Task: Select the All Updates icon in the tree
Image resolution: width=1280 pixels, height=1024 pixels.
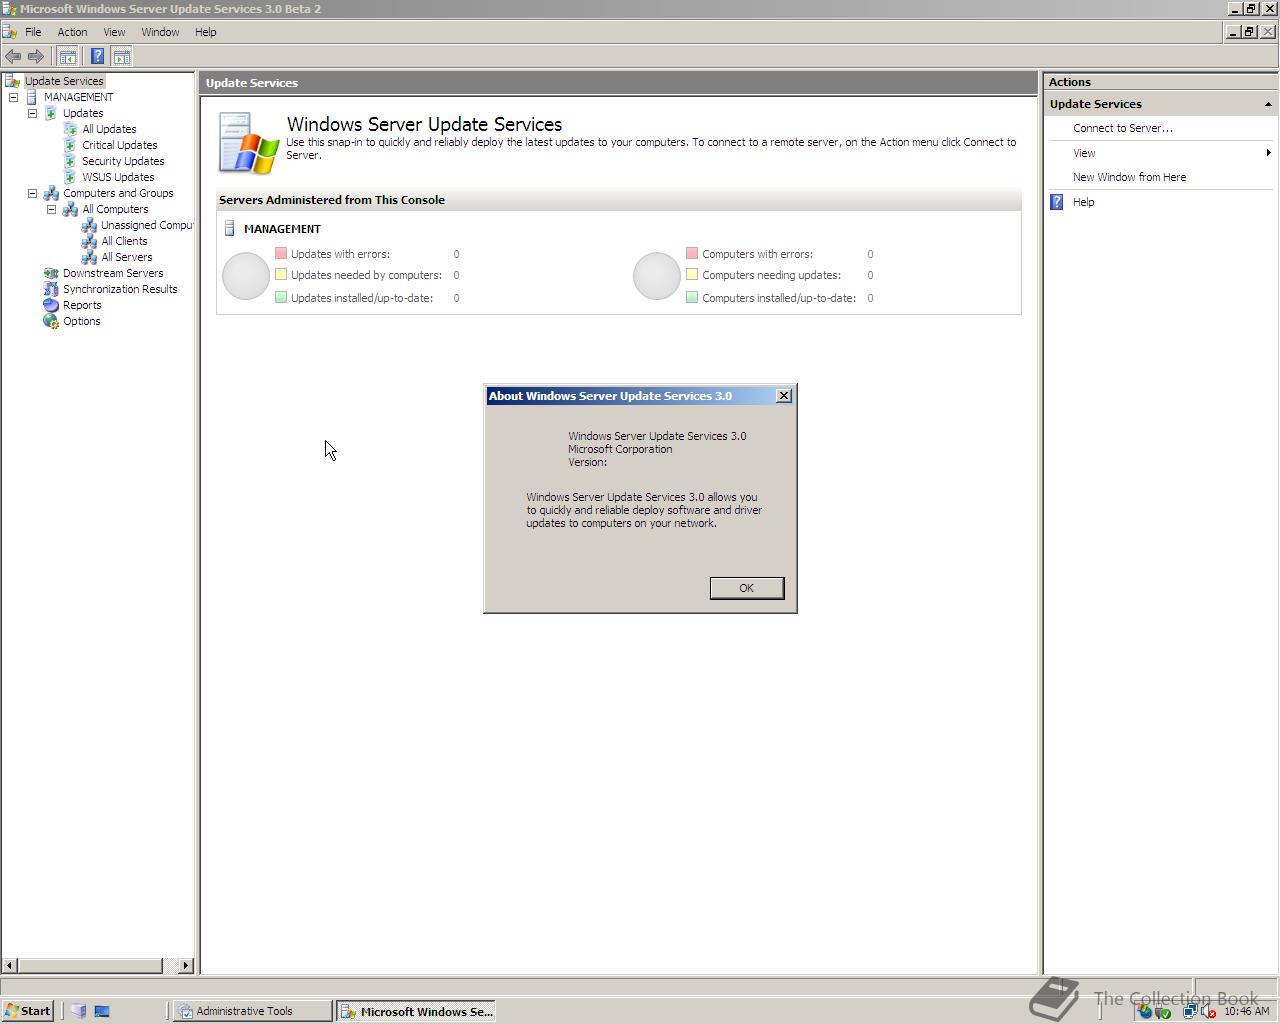Action: pos(70,129)
